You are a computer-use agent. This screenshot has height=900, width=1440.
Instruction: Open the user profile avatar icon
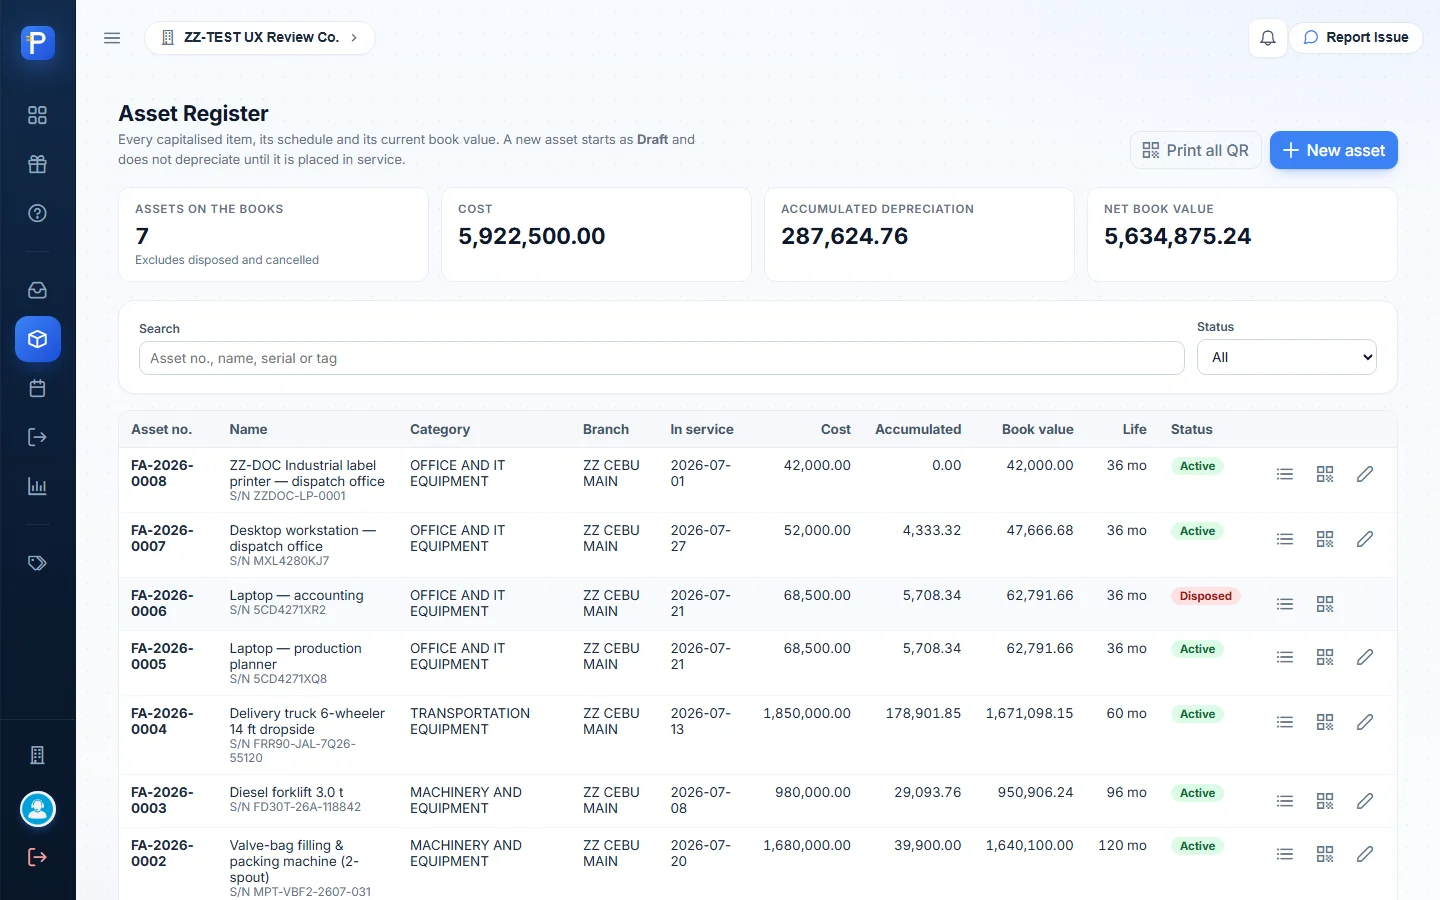(38, 809)
